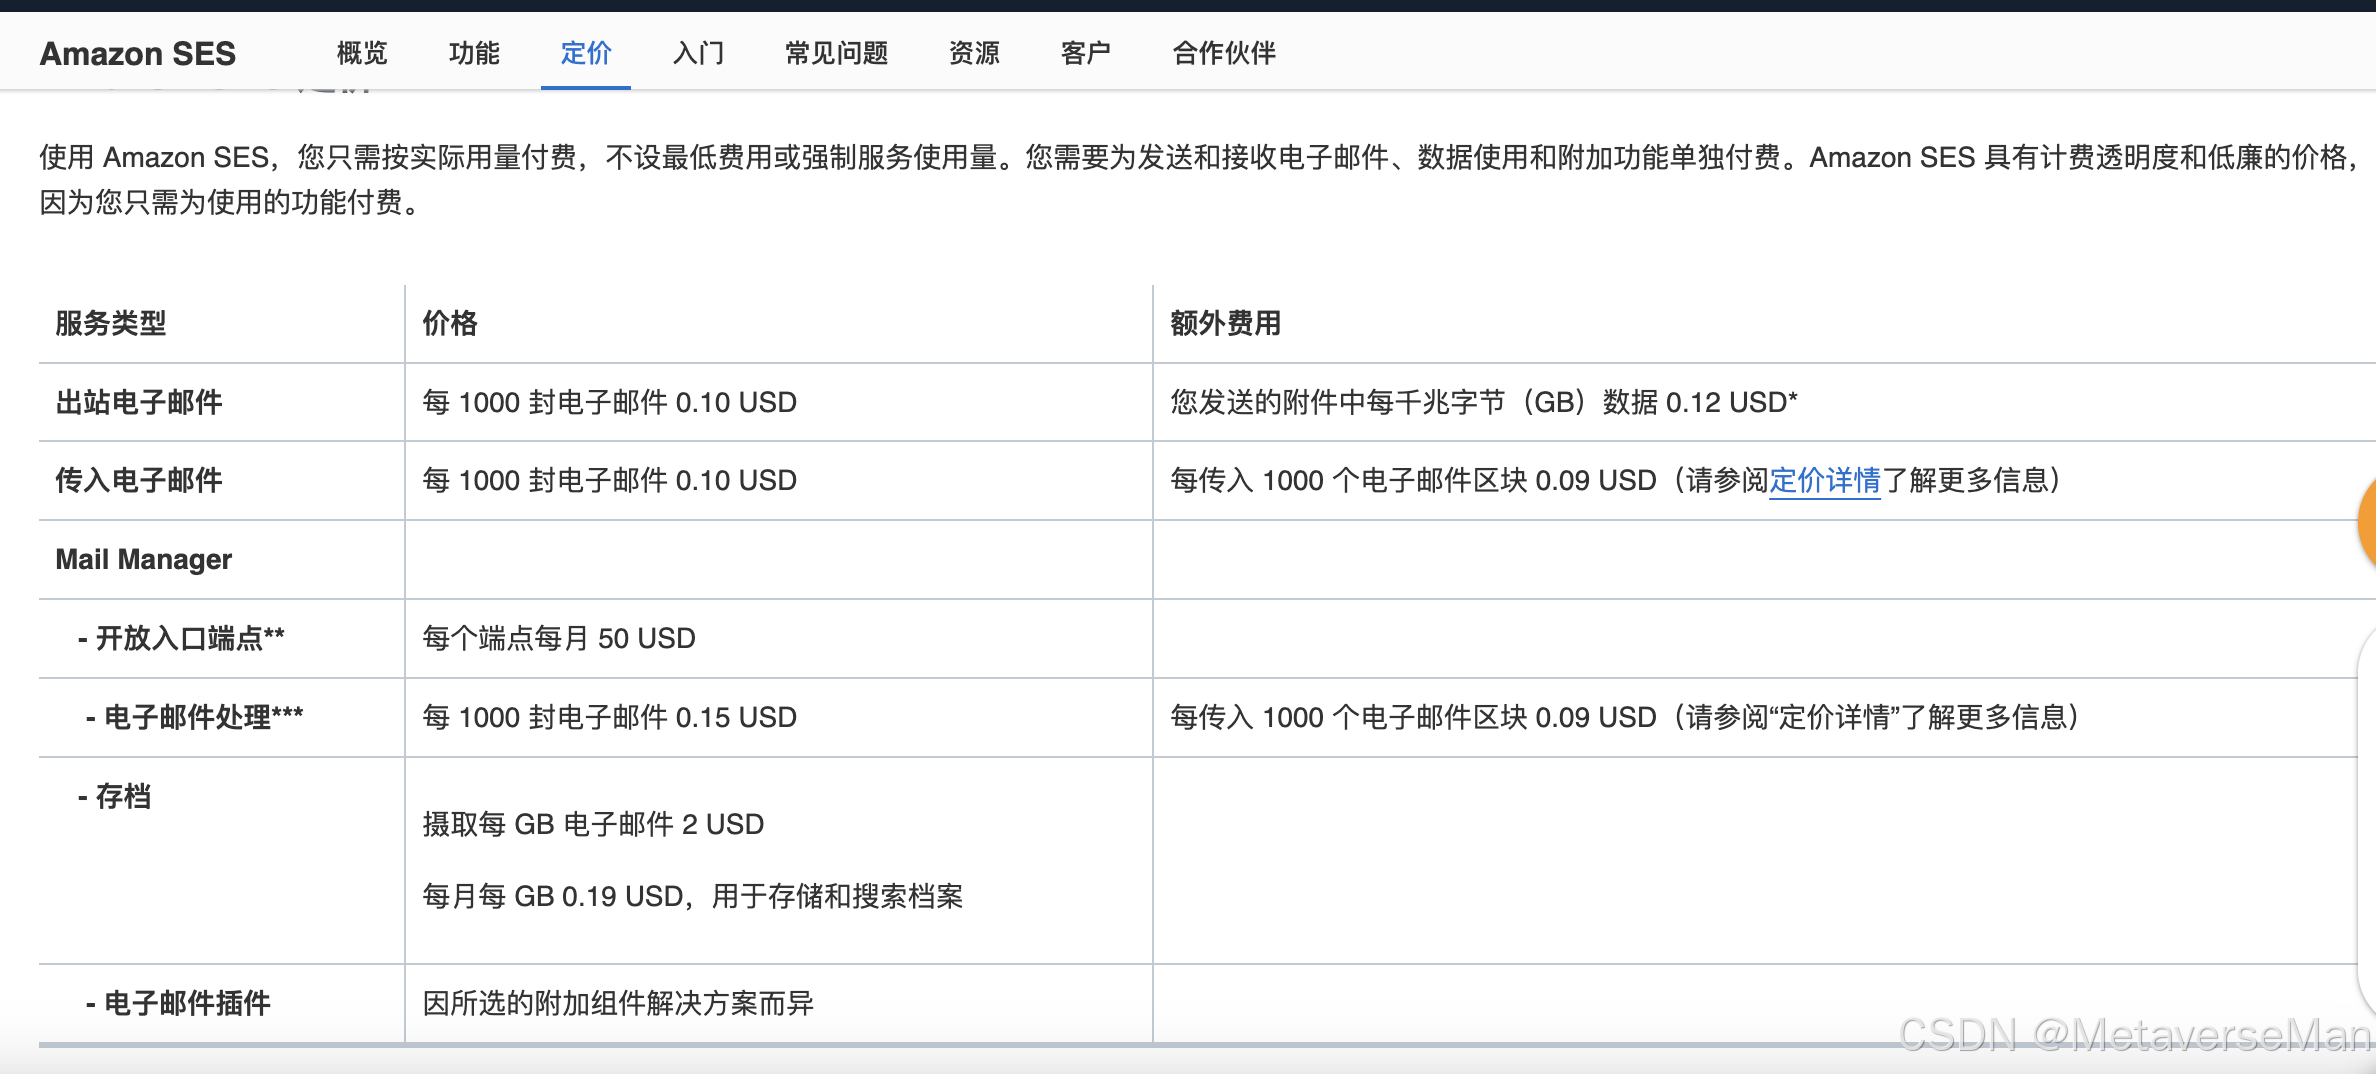2376x1074 pixels.
Task: Select the Mail Manager row label
Action: point(144,559)
